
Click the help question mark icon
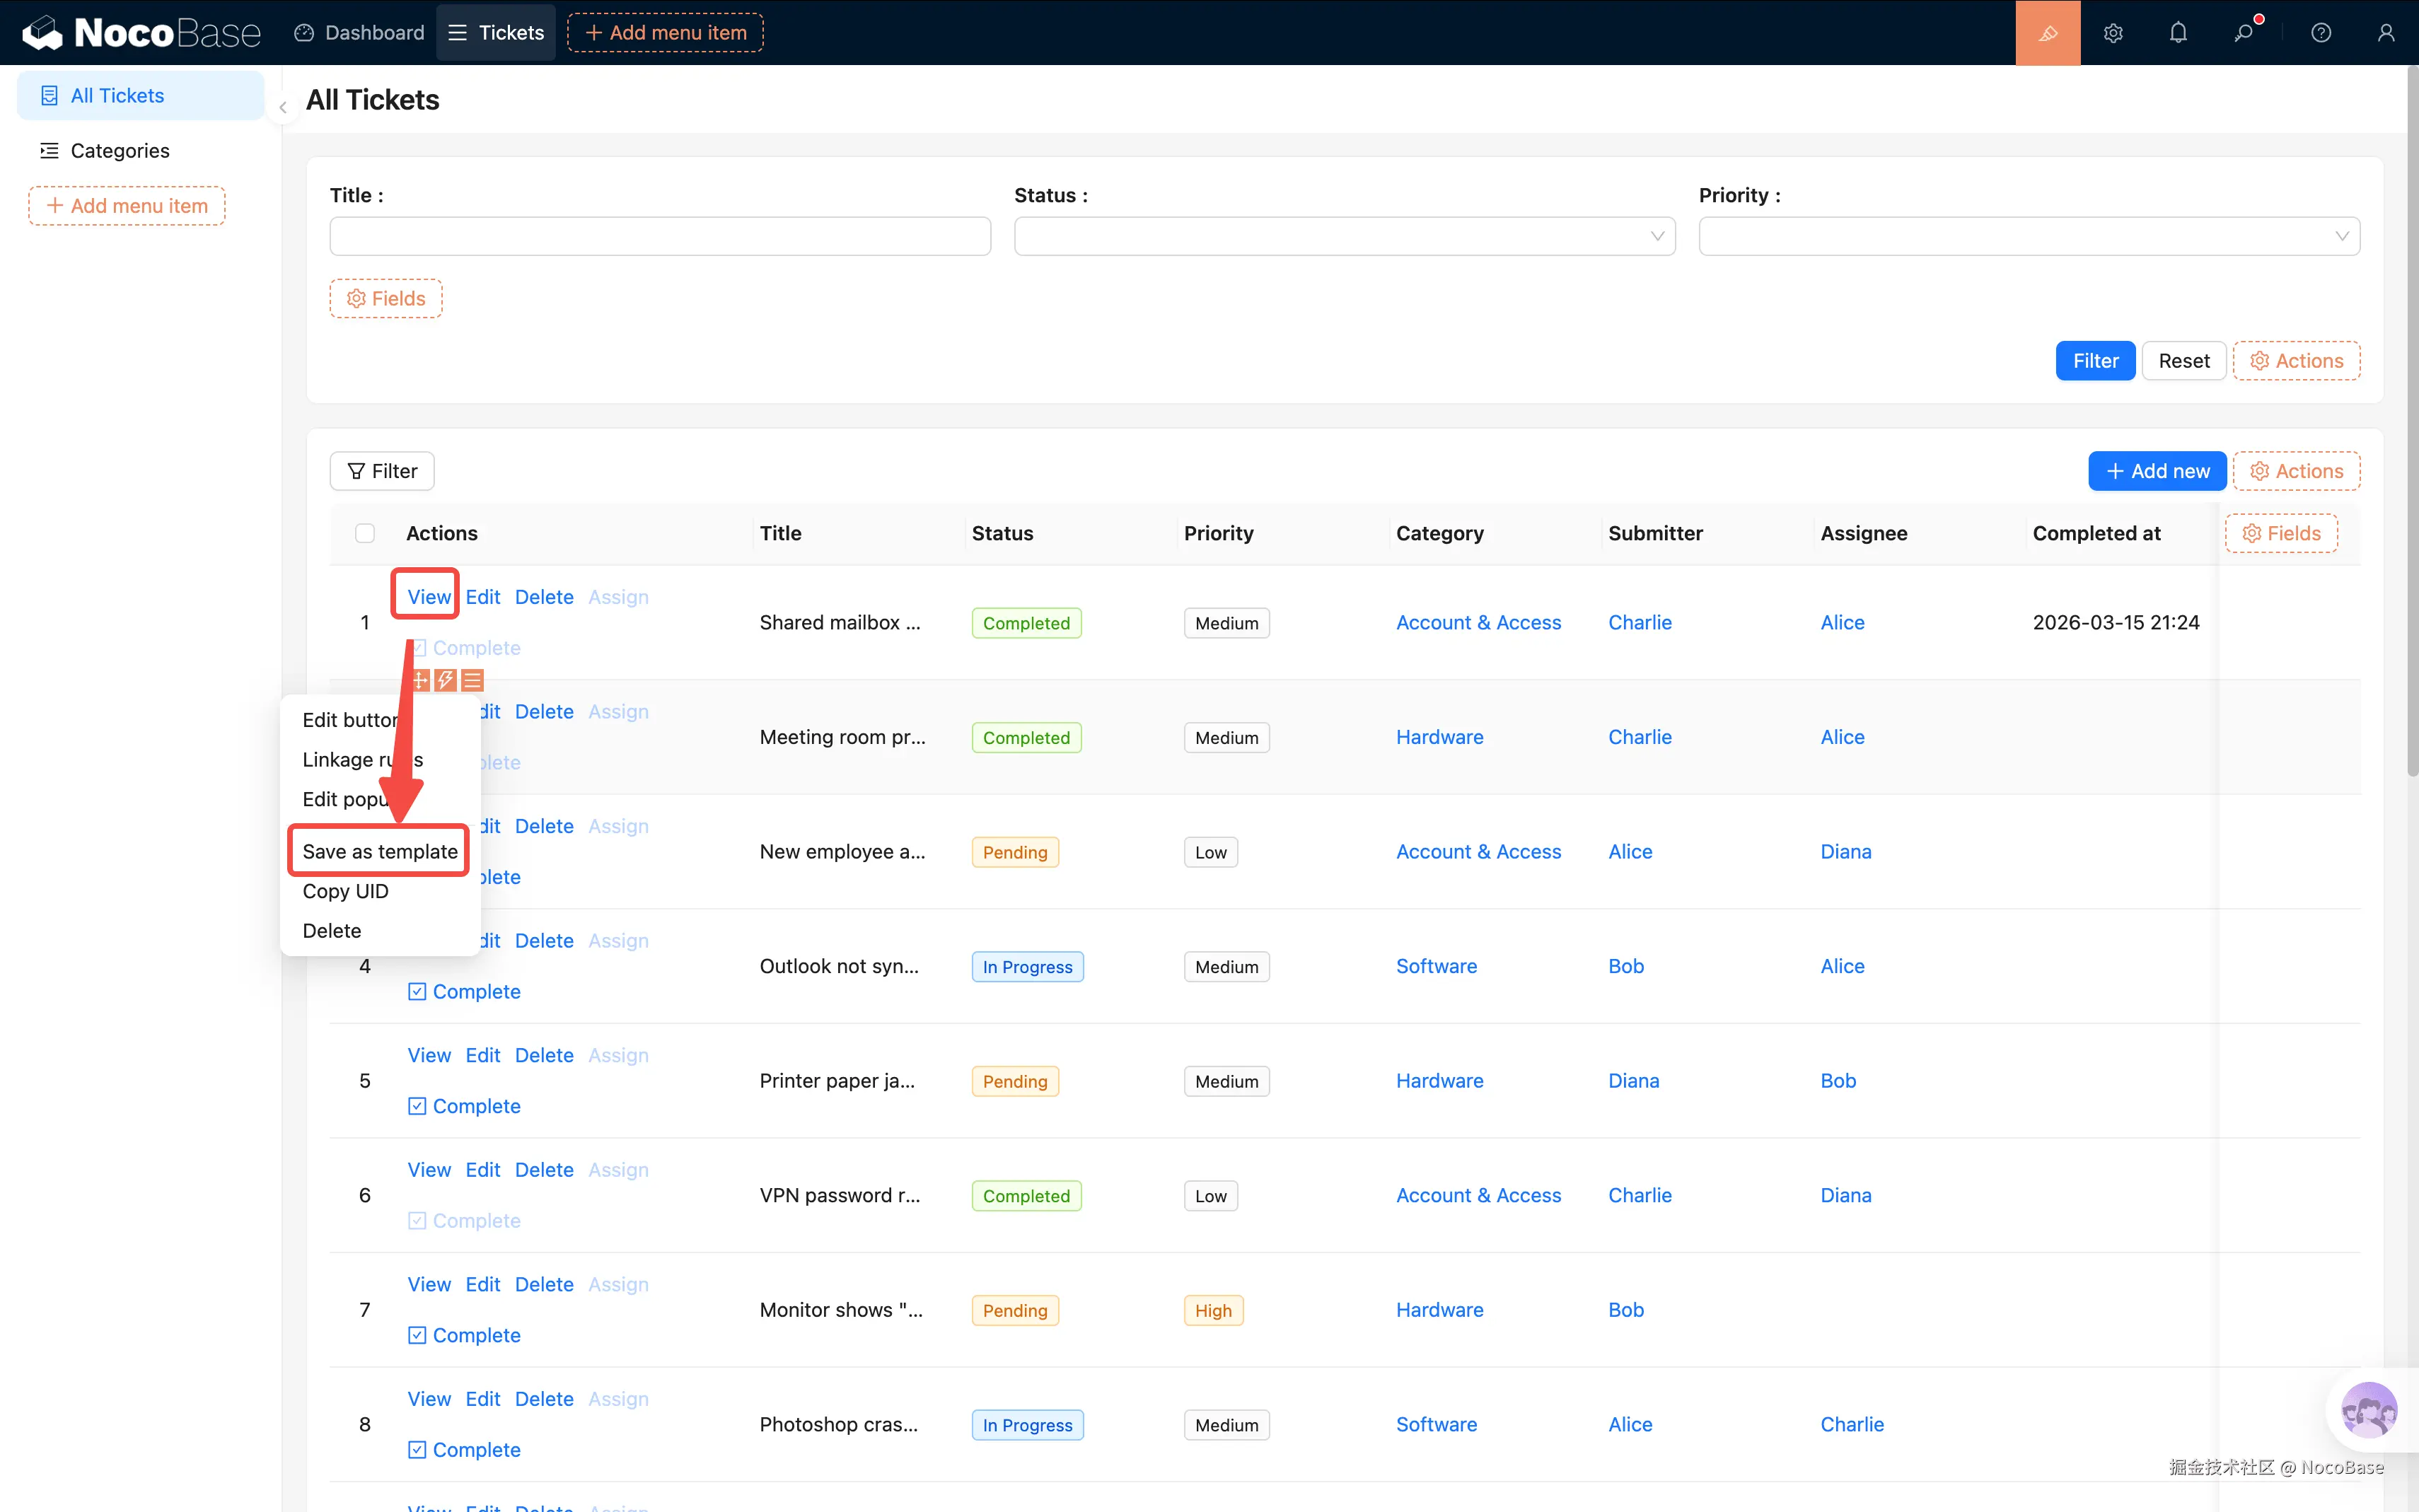tap(2321, 33)
